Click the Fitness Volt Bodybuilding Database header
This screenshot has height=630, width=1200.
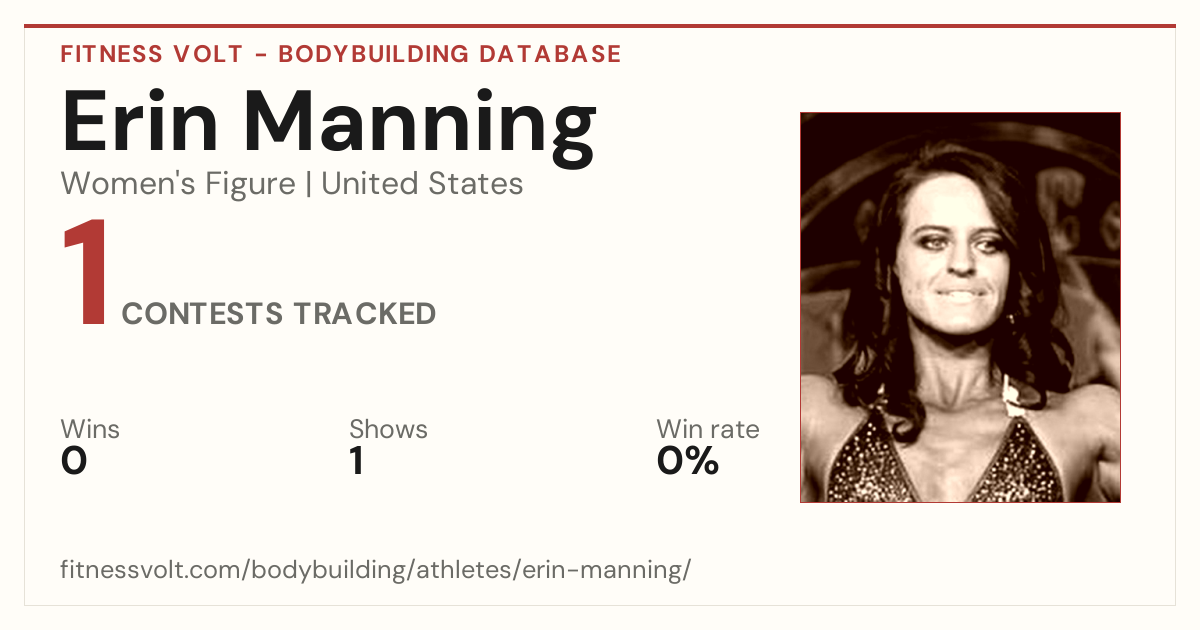pyautogui.click(x=341, y=54)
